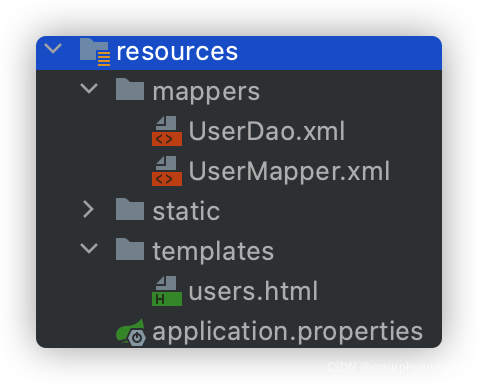This screenshot has height=384, width=478.
Task: Click the static folder icon
Action: click(130, 209)
